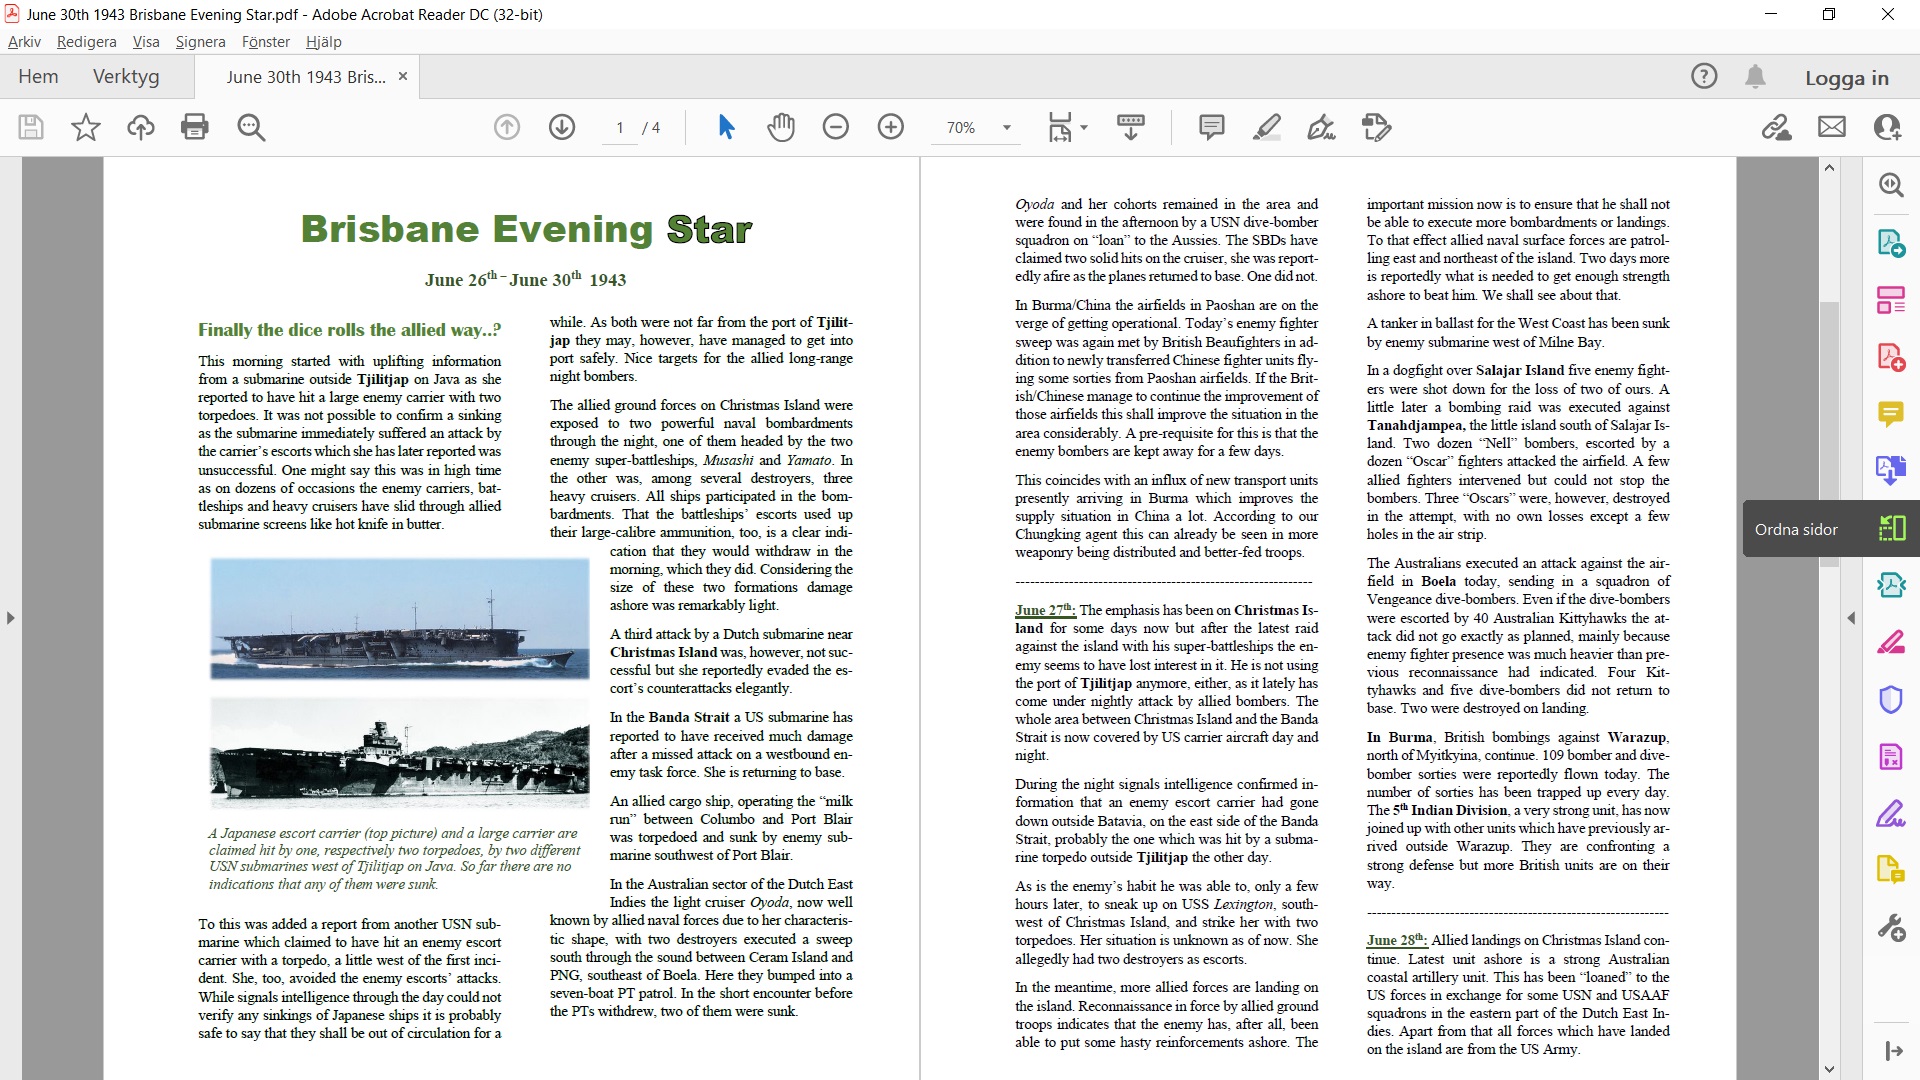This screenshot has height=1080, width=1920.
Task: Expand the fit page dropdown arrow
Action: 1084,127
